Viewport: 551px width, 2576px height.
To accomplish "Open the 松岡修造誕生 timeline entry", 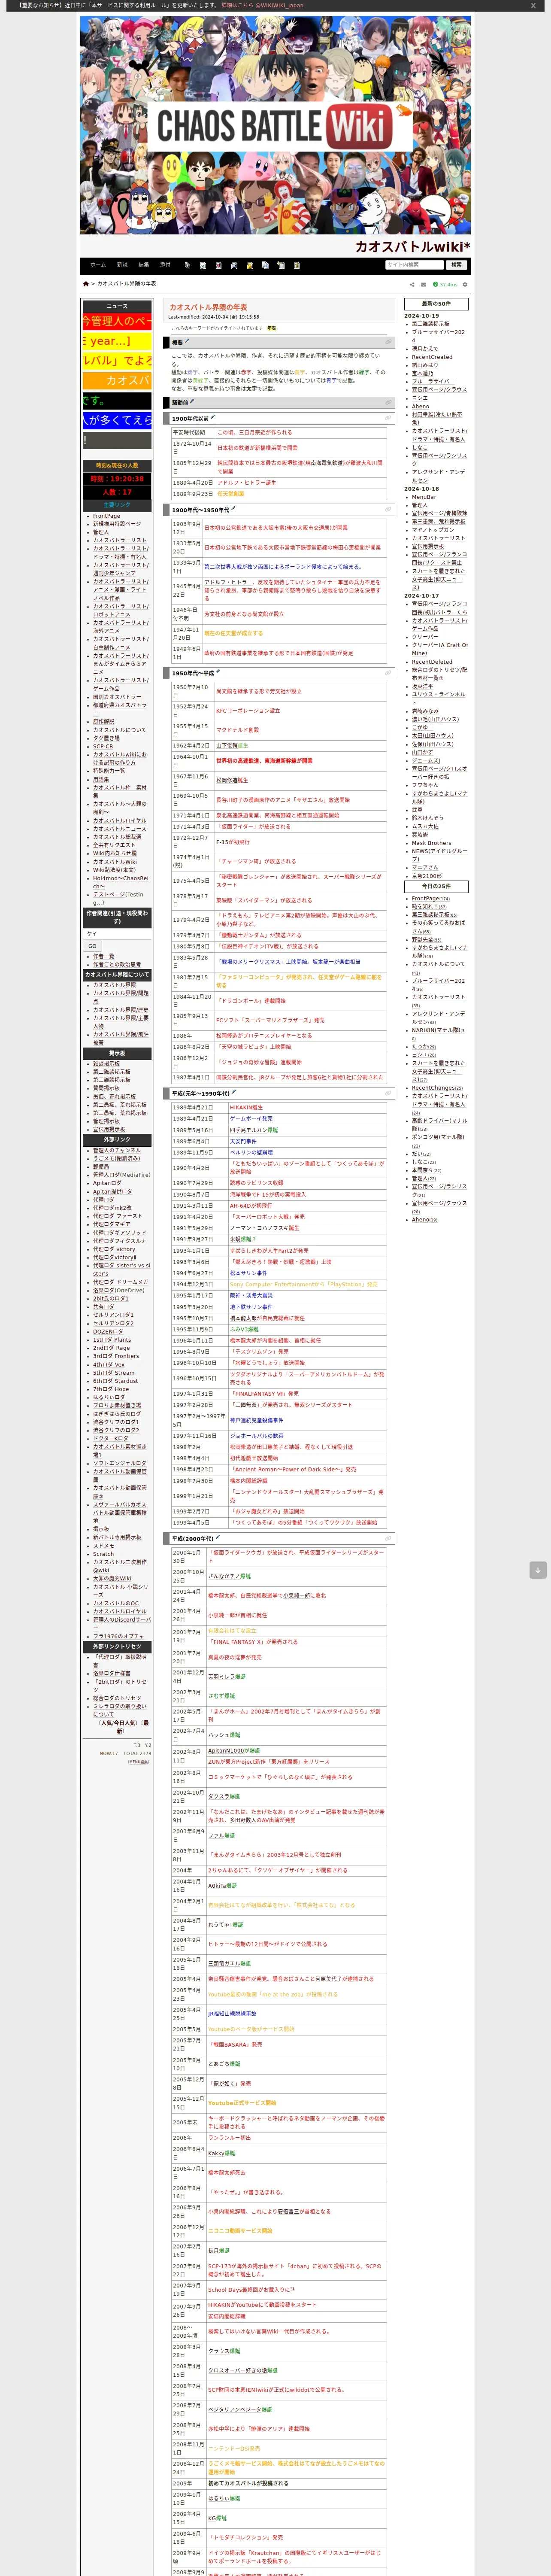I will [x=232, y=780].
